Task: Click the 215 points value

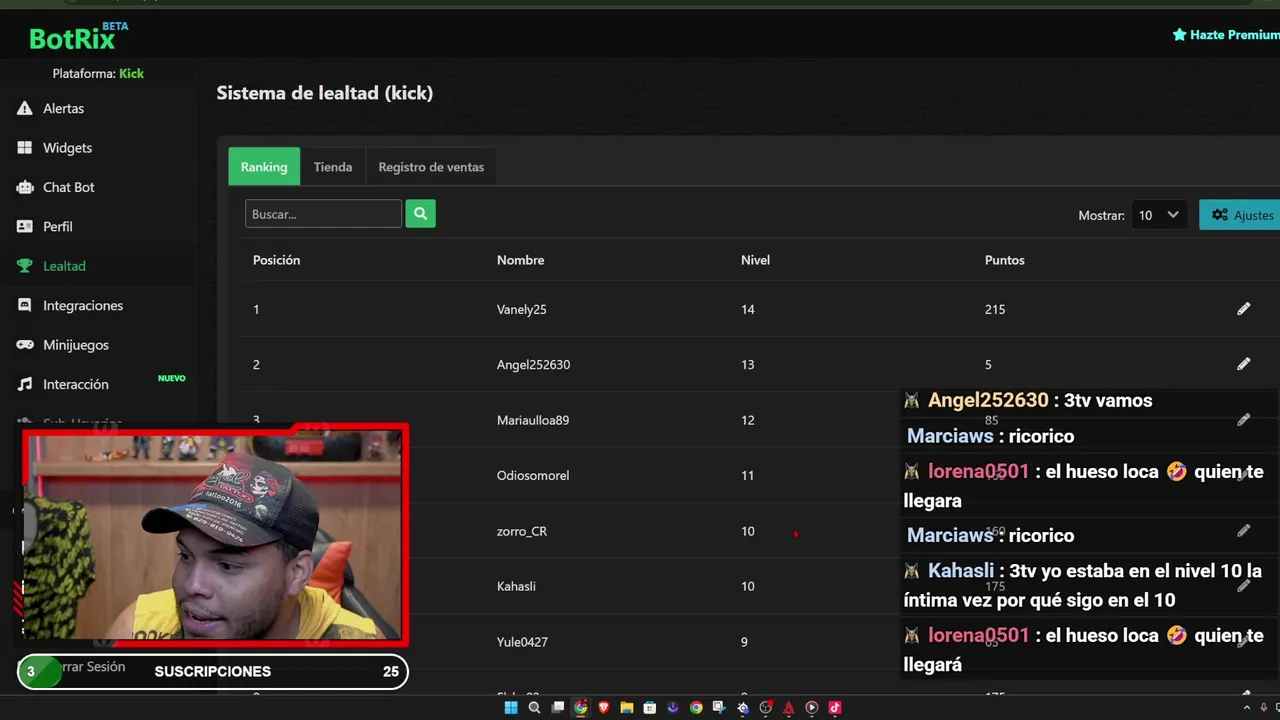Action: point(995,310)
